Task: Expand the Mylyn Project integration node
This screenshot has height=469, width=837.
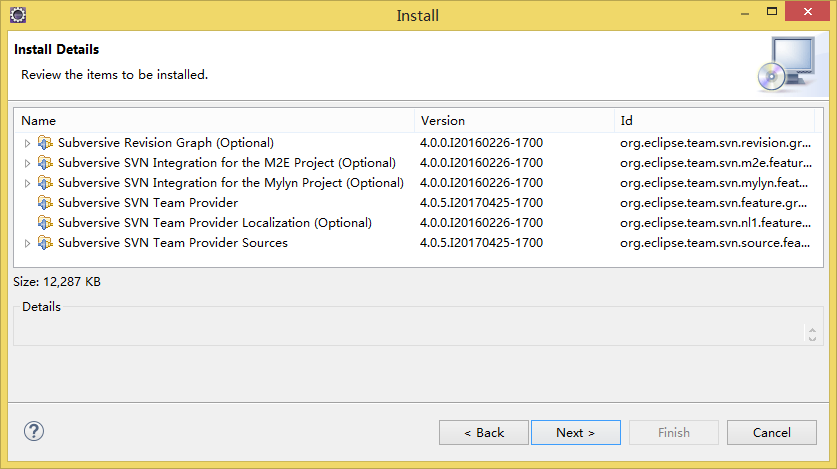Action: pyautogui.click(x=27, y=184)
